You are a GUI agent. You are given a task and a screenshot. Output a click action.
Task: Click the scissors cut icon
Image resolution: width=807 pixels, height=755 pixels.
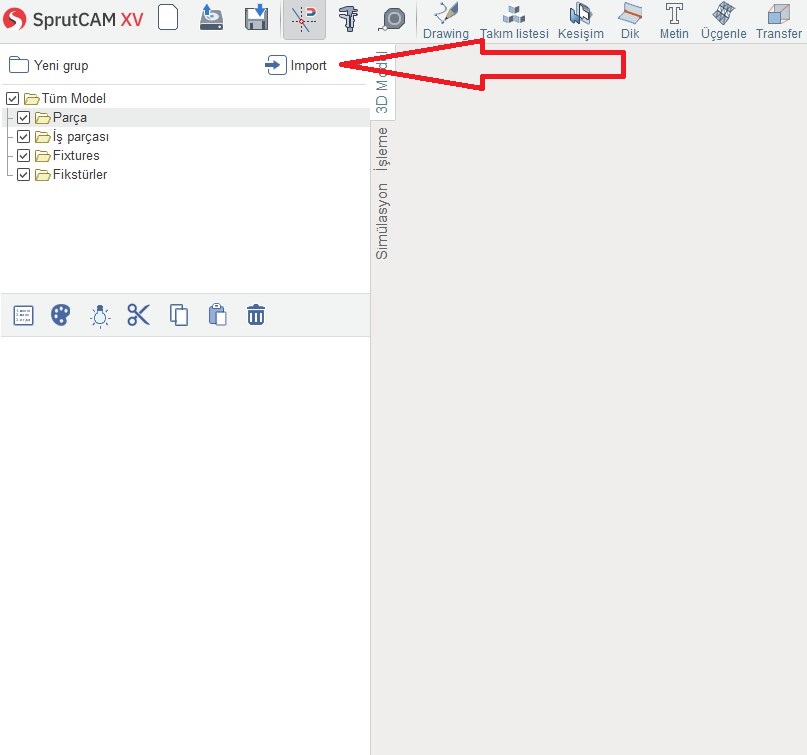138,315
